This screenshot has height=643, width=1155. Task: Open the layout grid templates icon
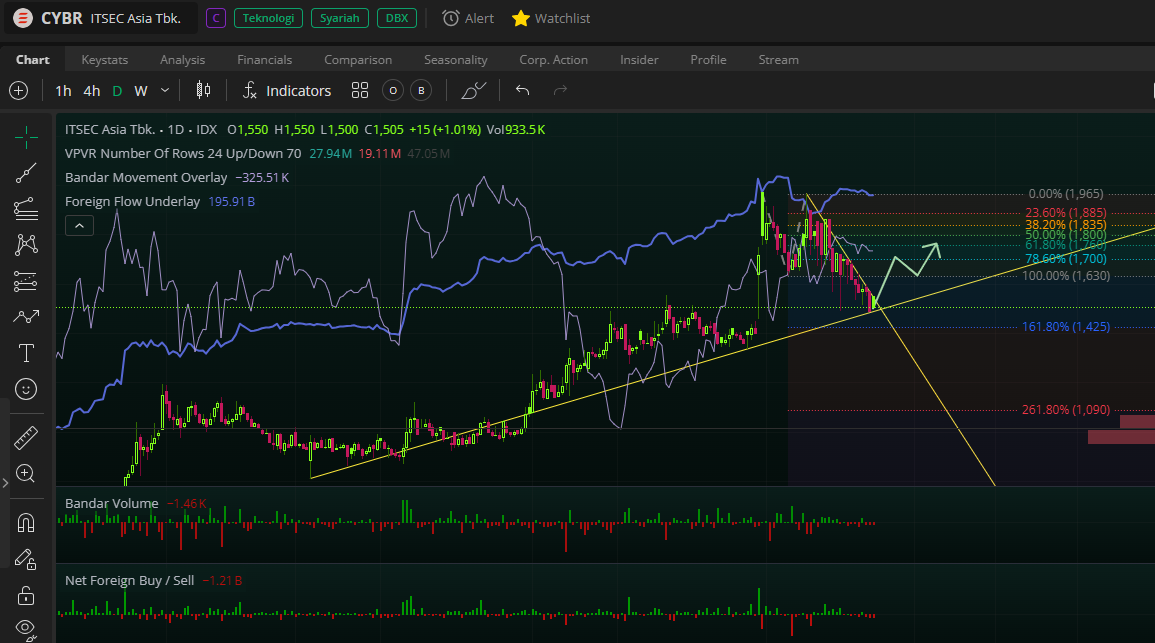360,91
